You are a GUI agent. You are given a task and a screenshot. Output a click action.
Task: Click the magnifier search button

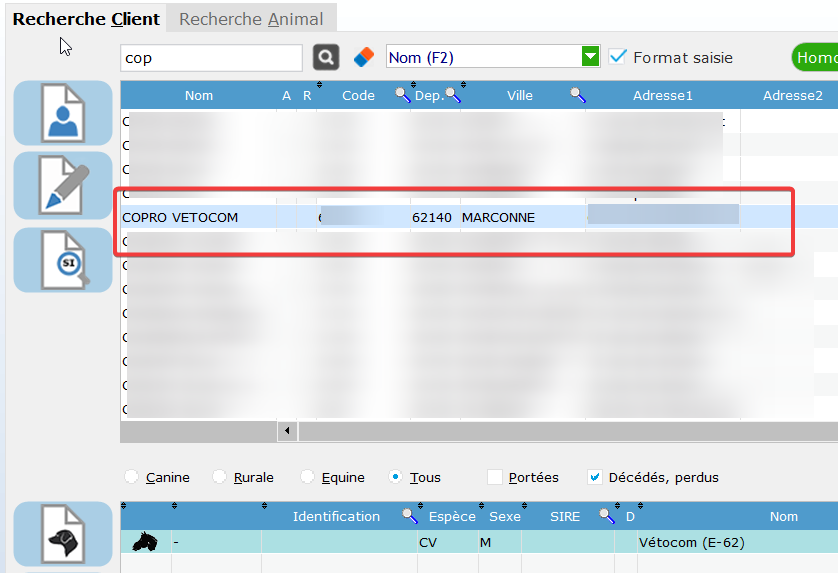coord(327,57)
